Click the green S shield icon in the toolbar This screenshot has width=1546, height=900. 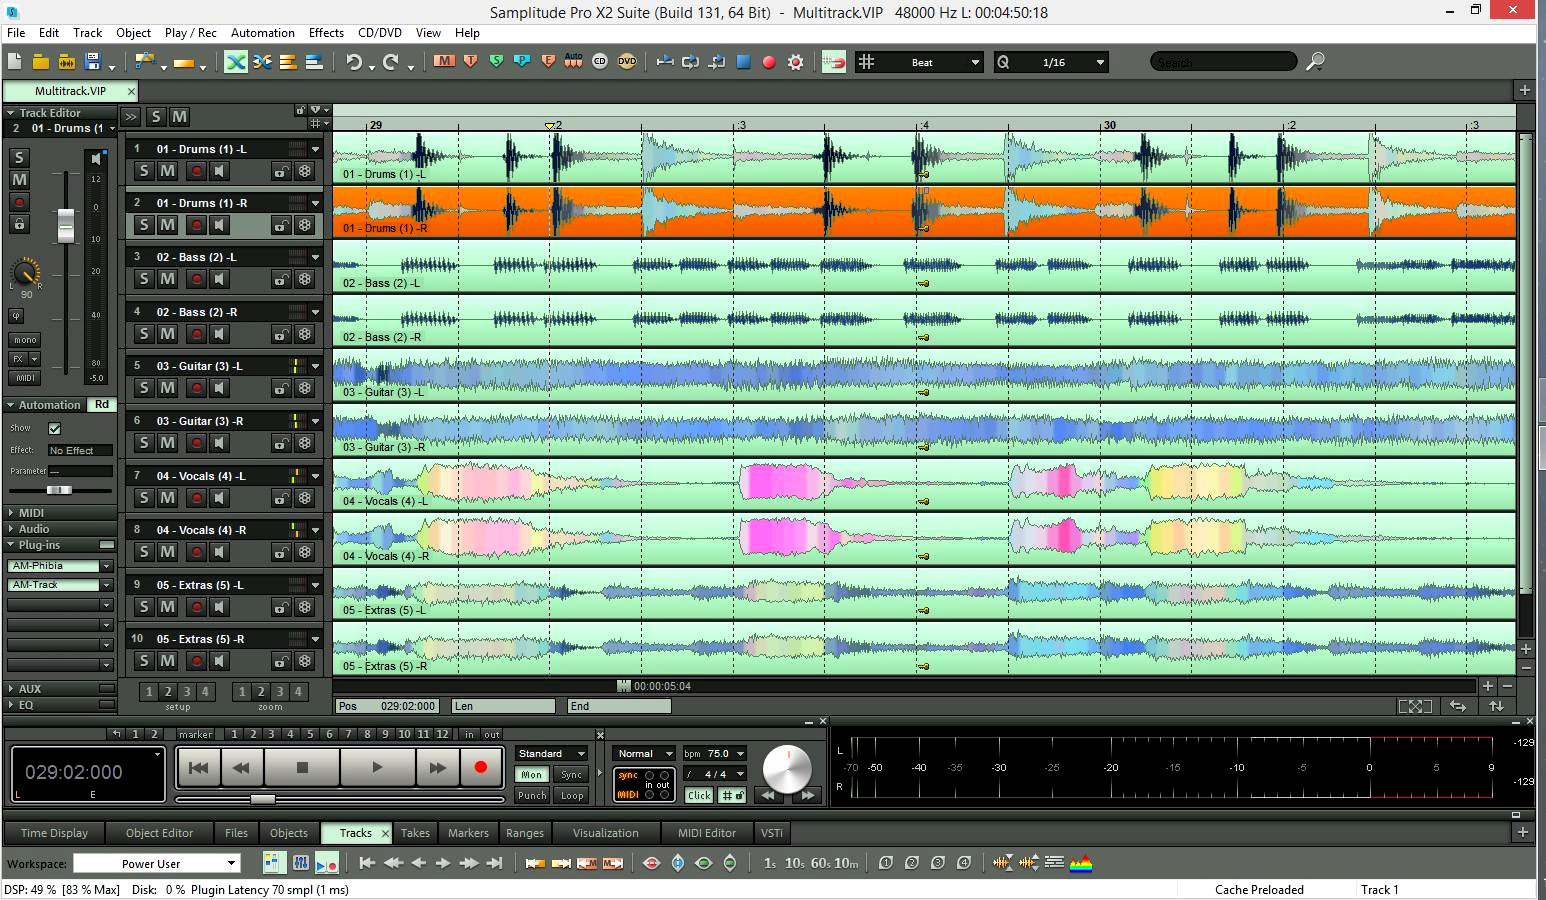[x=496, y=61]
